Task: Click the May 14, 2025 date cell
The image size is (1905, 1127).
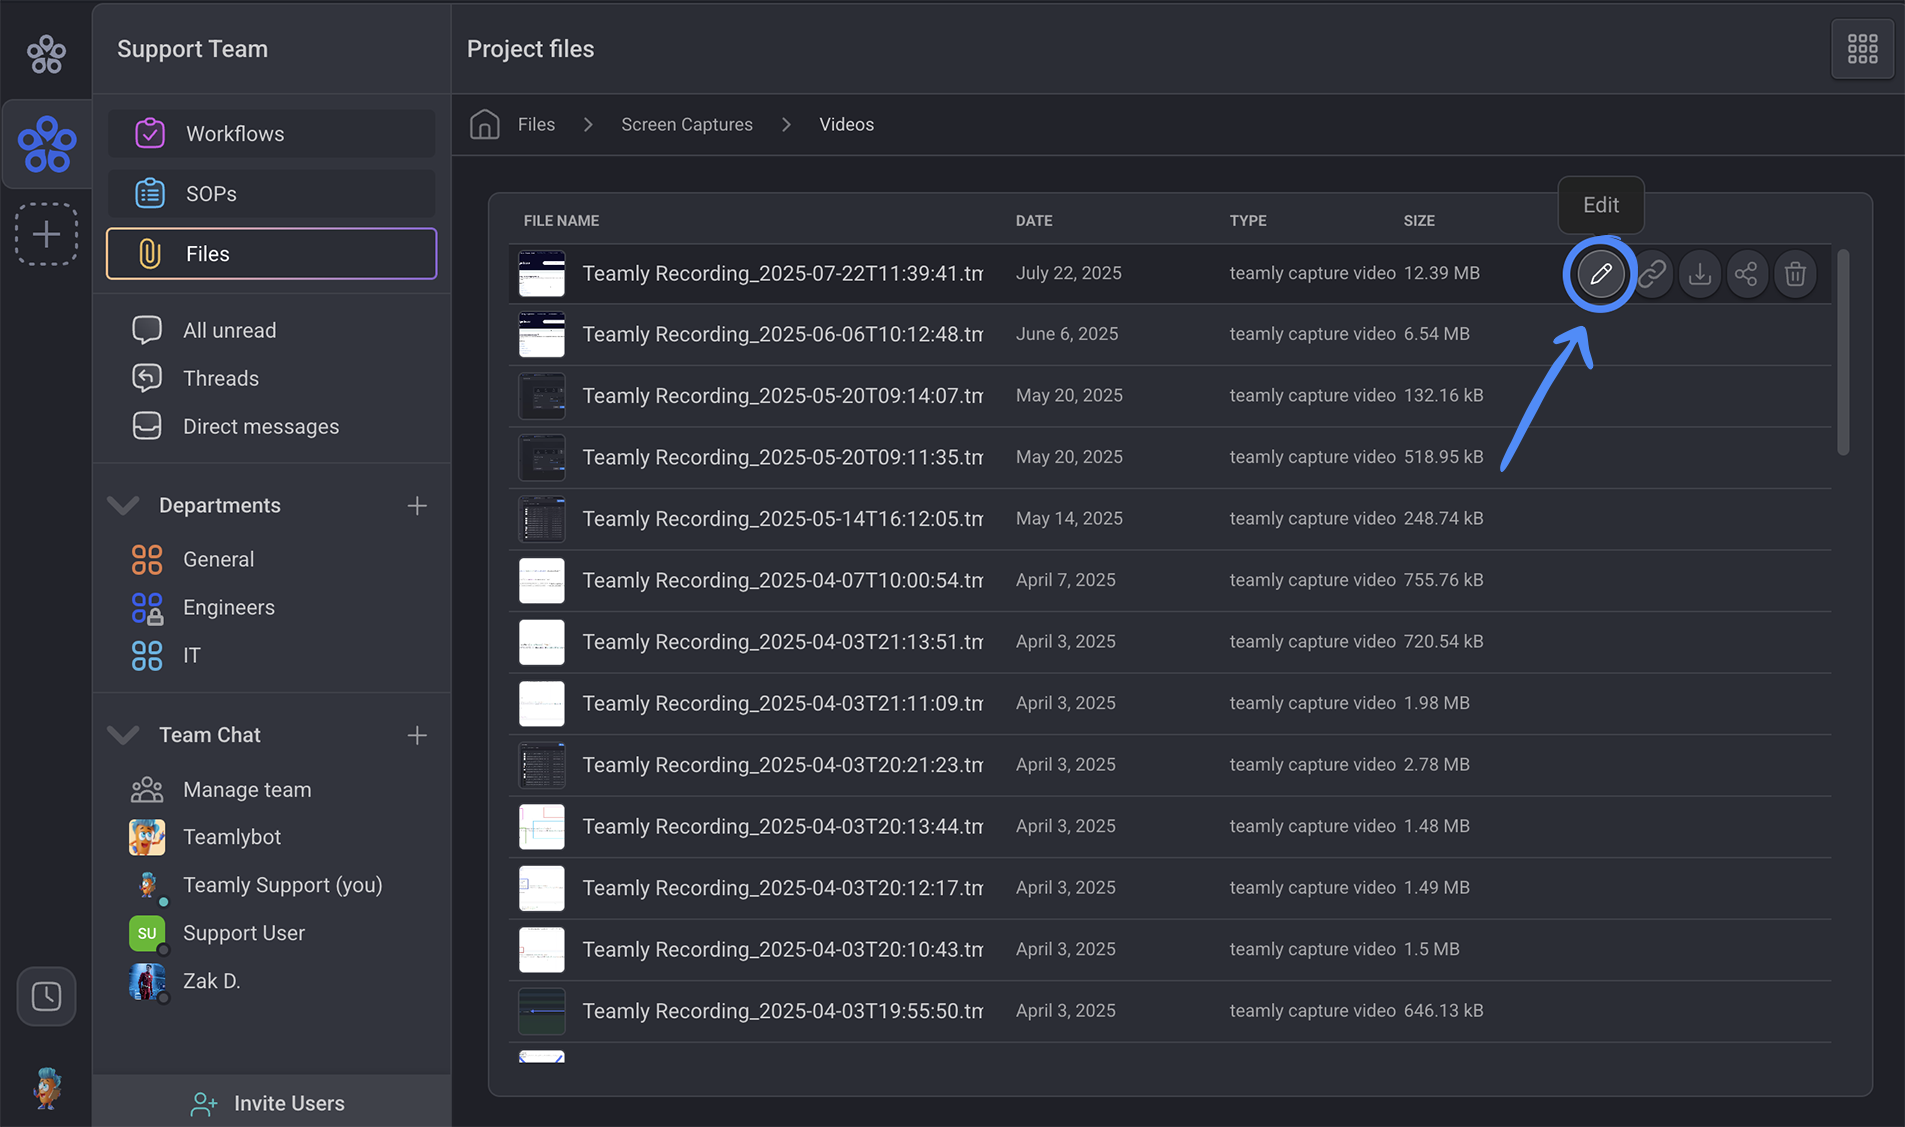Action: click(1069, 518)
